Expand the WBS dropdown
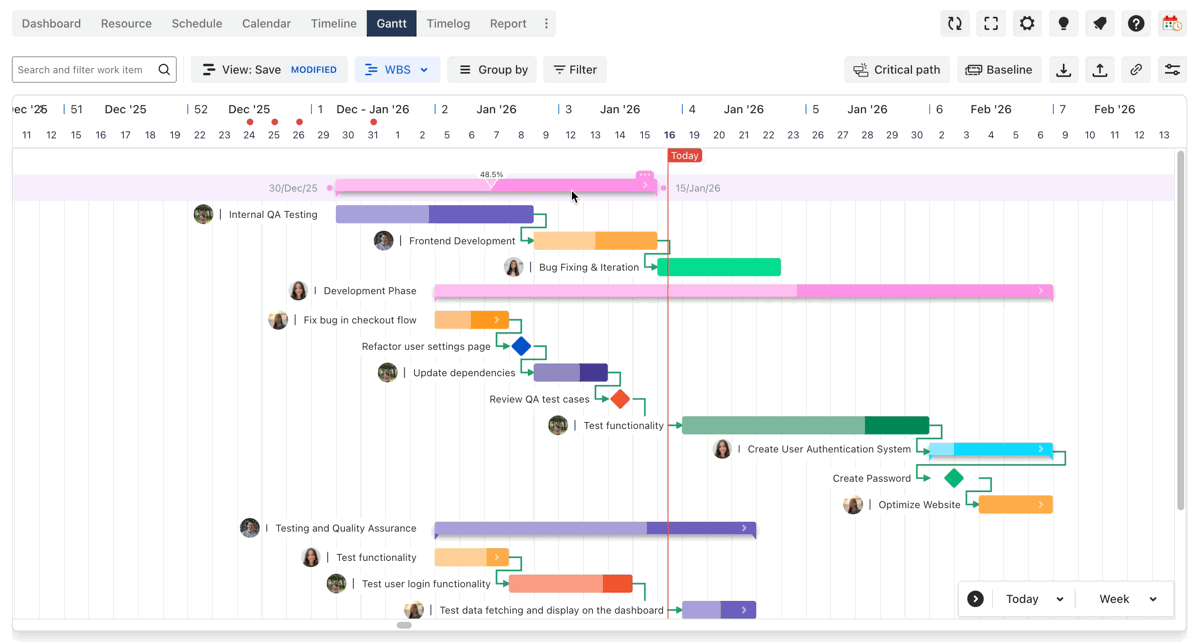This screenshot has height=642, width=1200. tap(397, 70)
